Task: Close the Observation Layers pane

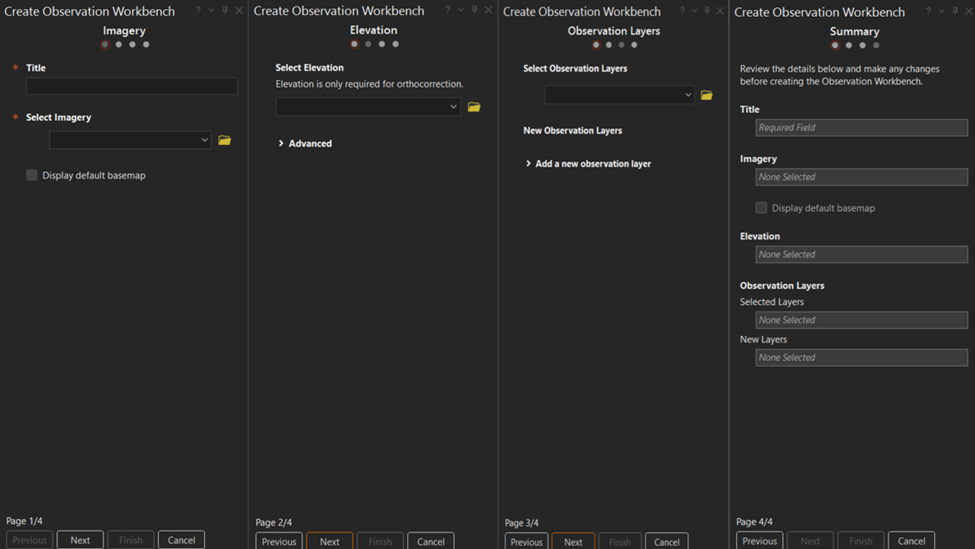Action: (719, 11)
